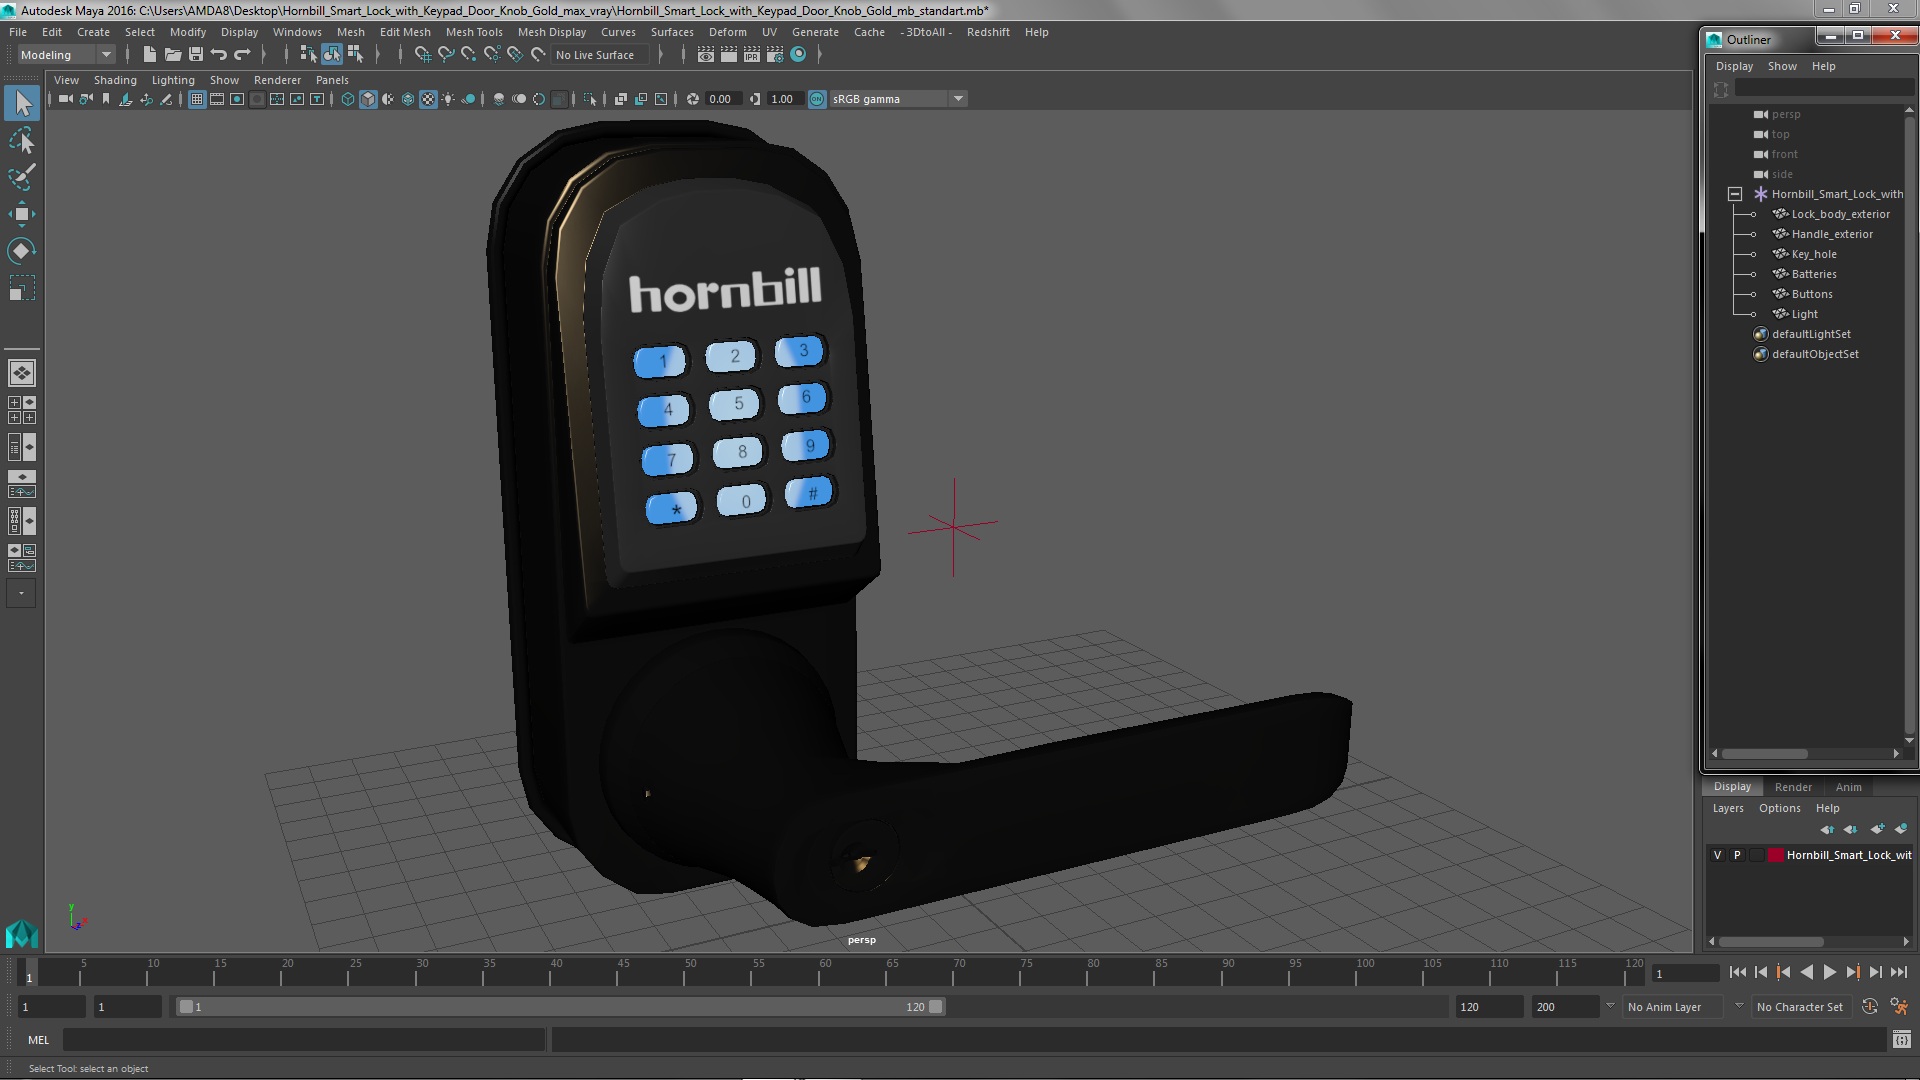Image resolution: width=1920 pixels, height=1080 pixels.
Task: Toggle the Film gate icon
Action: pos(217,99)
